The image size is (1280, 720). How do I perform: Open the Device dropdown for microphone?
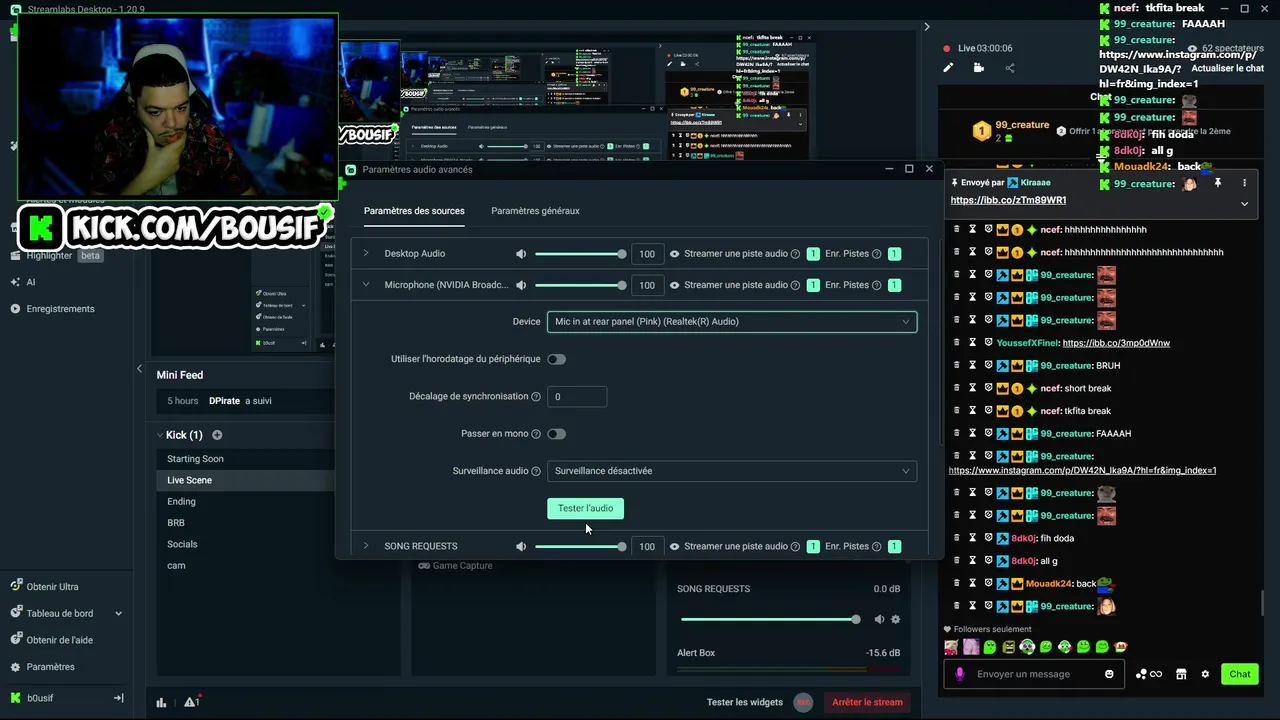(x=732, y=322)
